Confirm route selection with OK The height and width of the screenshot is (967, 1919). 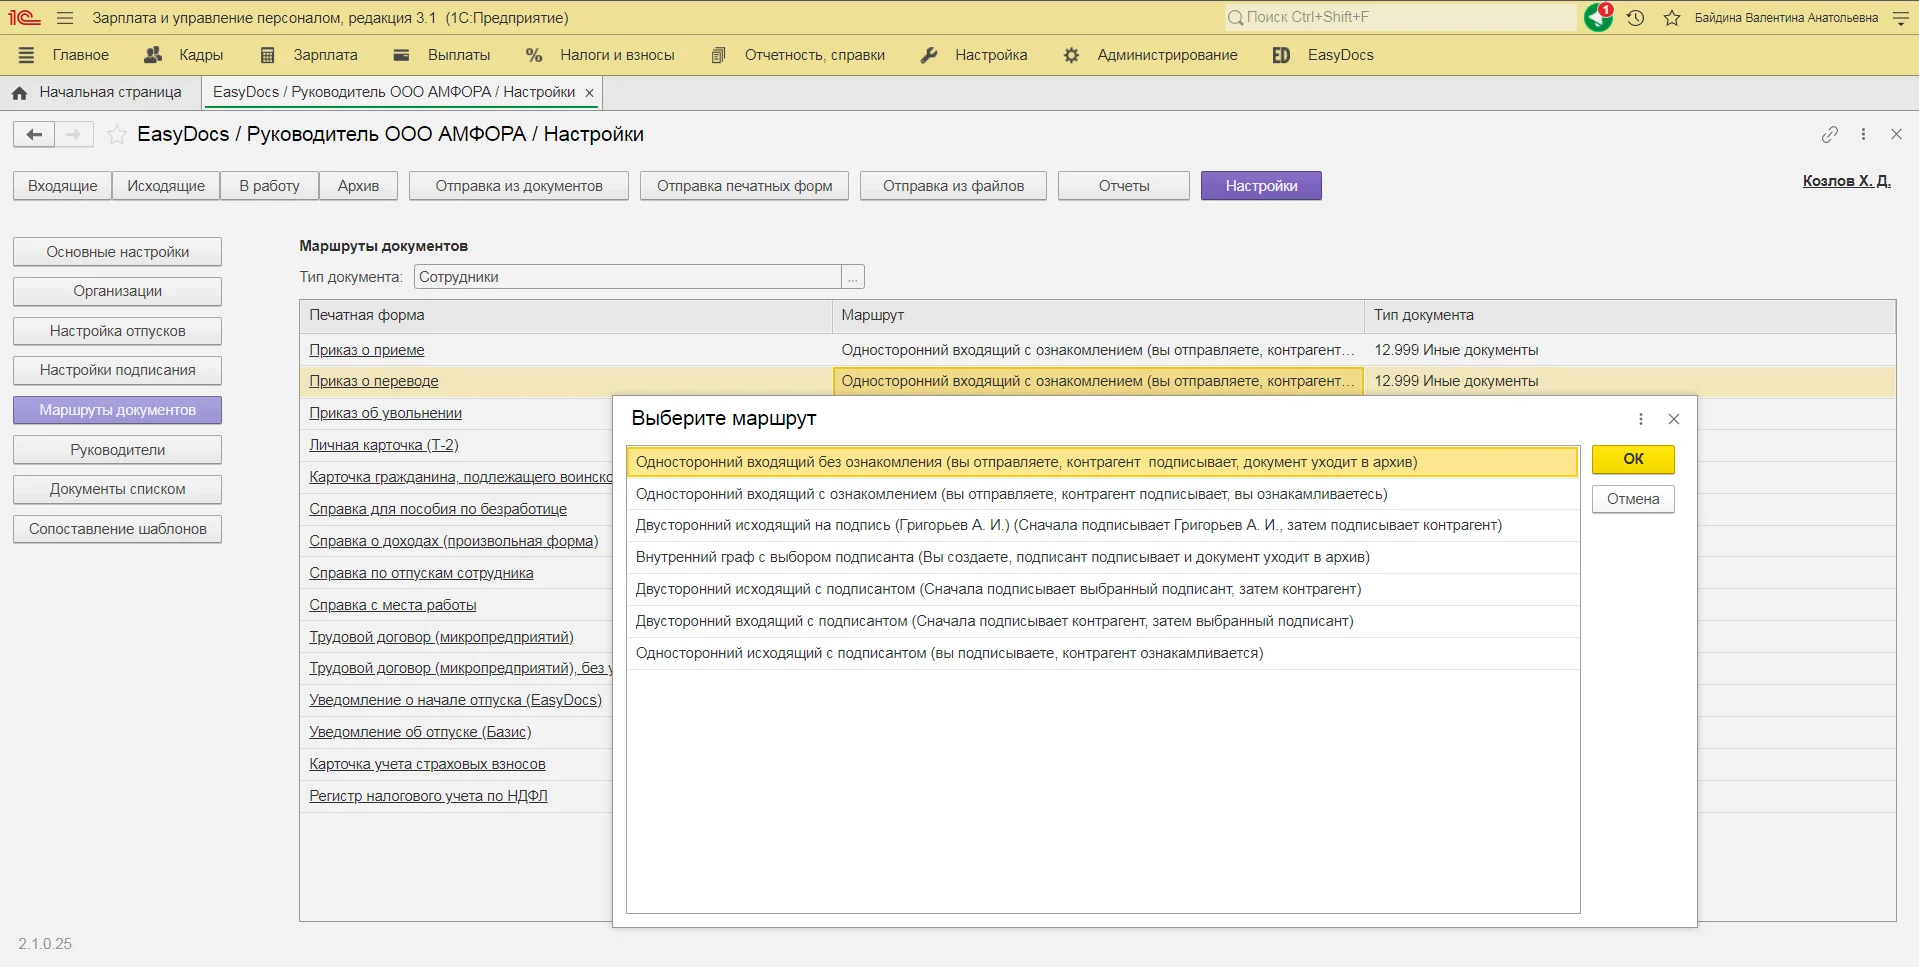[1633, 459]
